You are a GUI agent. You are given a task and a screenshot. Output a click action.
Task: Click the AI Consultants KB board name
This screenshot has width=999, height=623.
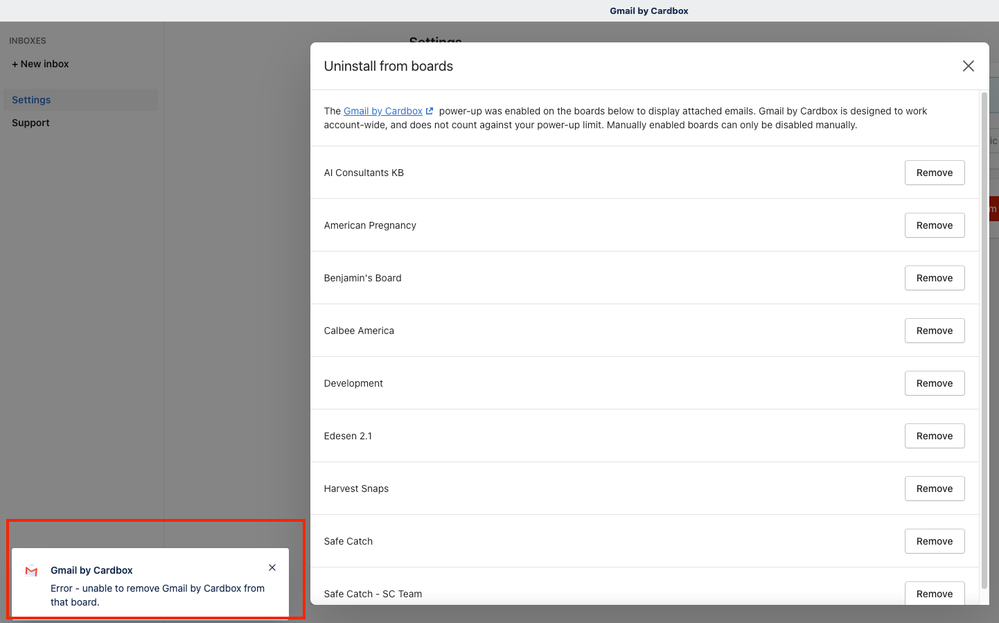(x=364, y=173)
